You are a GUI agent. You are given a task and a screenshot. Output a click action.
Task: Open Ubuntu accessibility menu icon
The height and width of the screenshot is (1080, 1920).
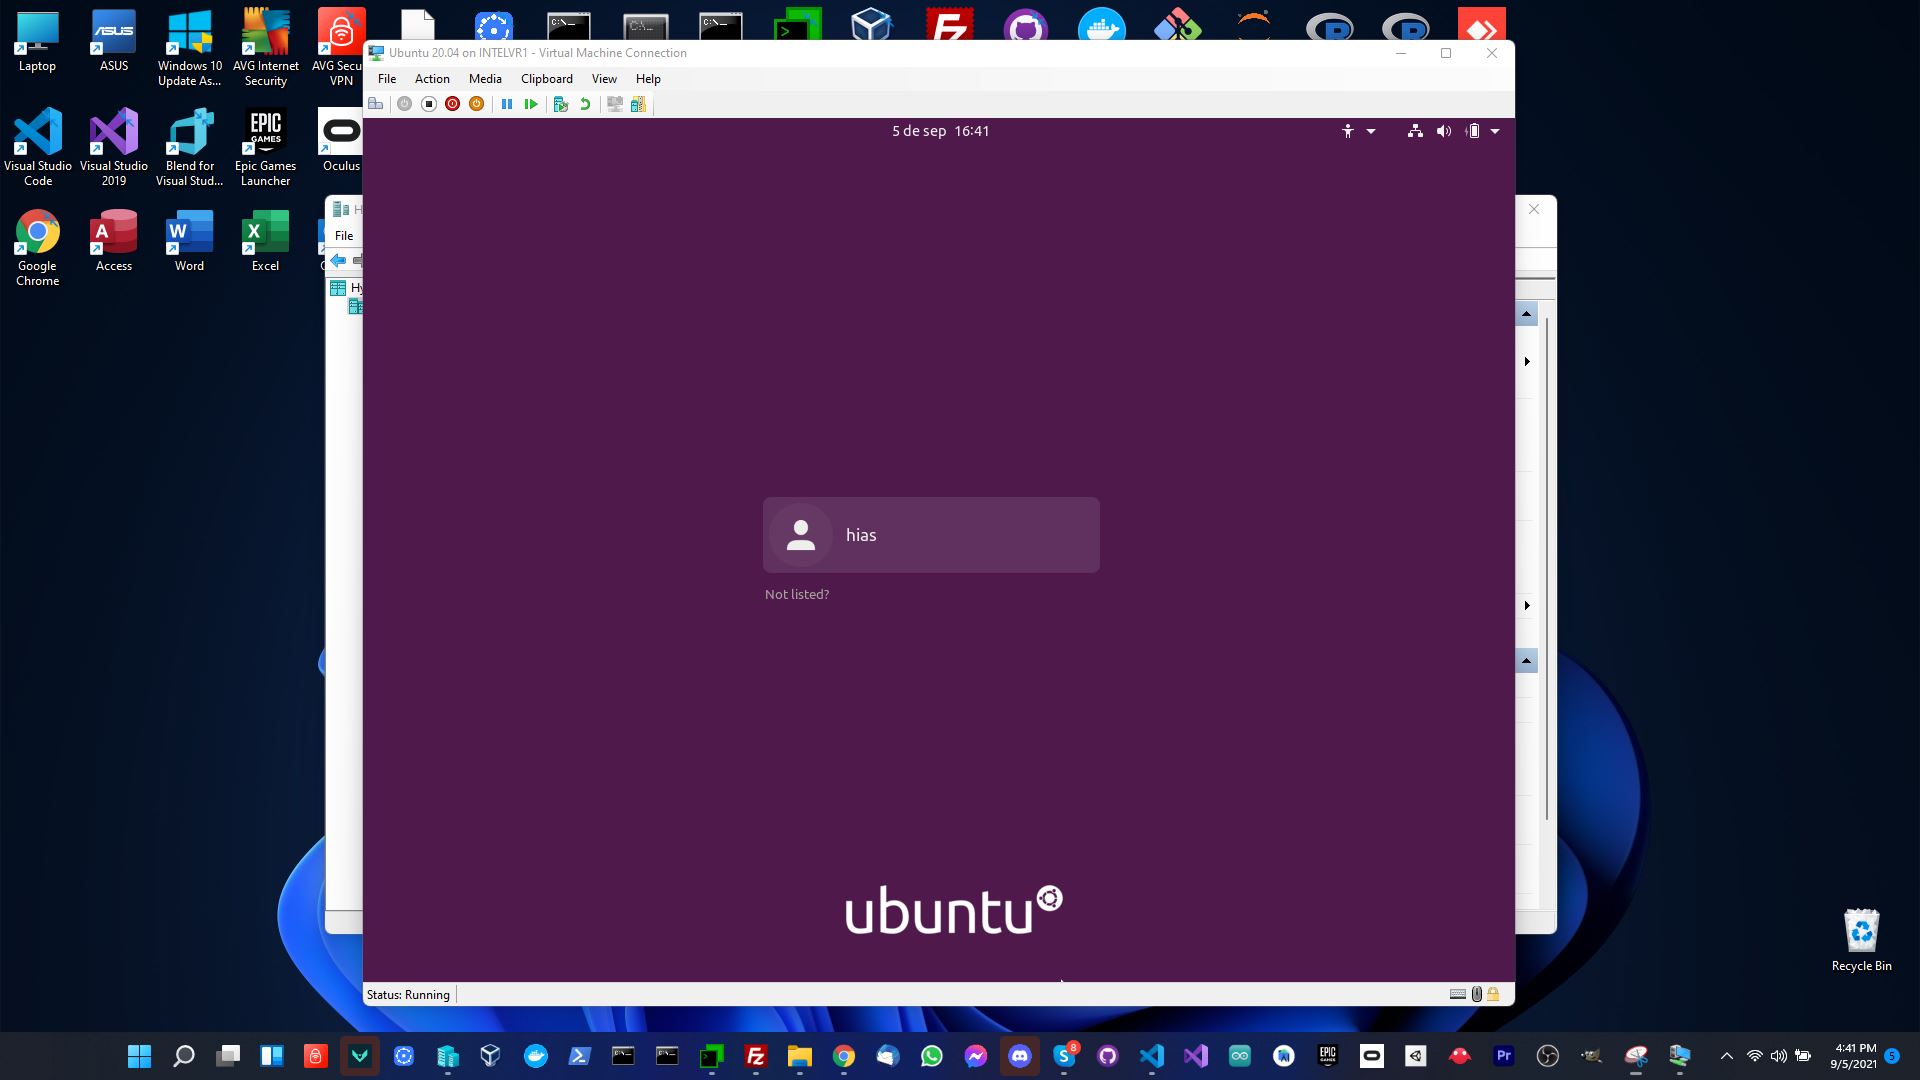(x=1348, y=131)
